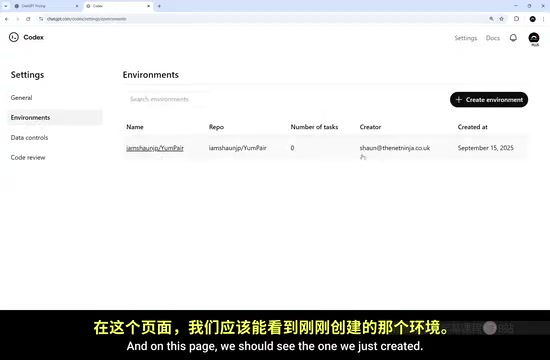The image size is (550, 360).
Task: Click the browser address bar URL
Action: tap(87, 19)
